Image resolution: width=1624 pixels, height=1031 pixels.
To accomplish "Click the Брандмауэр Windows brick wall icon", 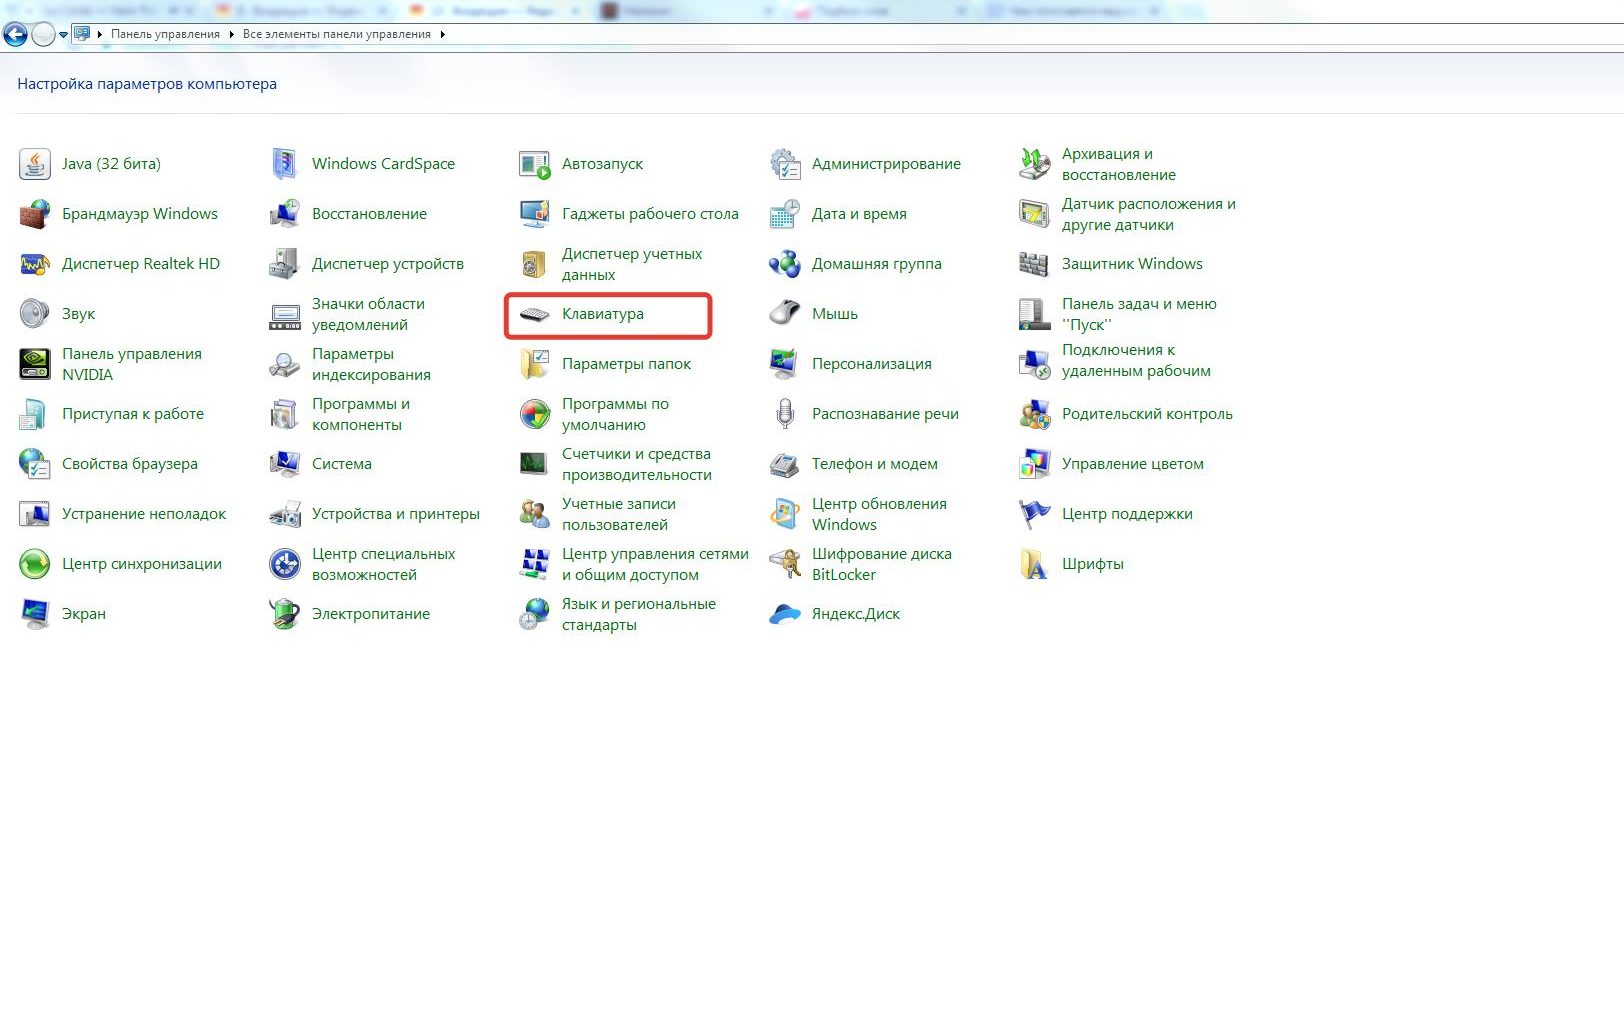I will tap(35, 214).
